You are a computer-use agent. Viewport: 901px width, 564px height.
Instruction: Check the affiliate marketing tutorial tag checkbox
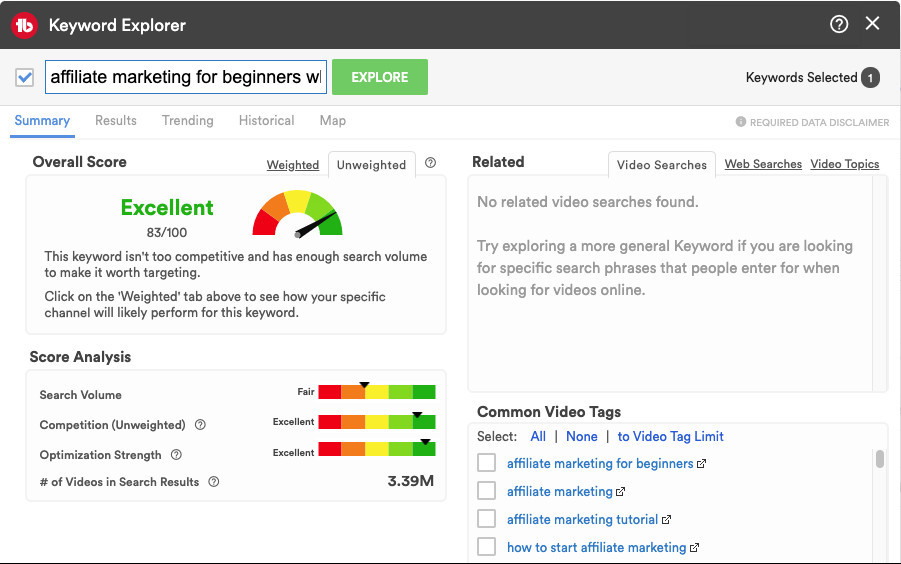(487, 519)
